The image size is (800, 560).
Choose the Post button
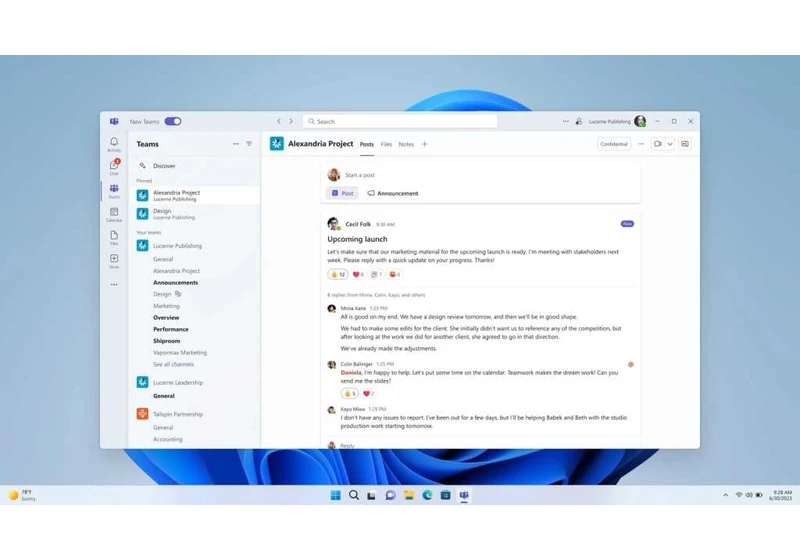tap(342, 193)
